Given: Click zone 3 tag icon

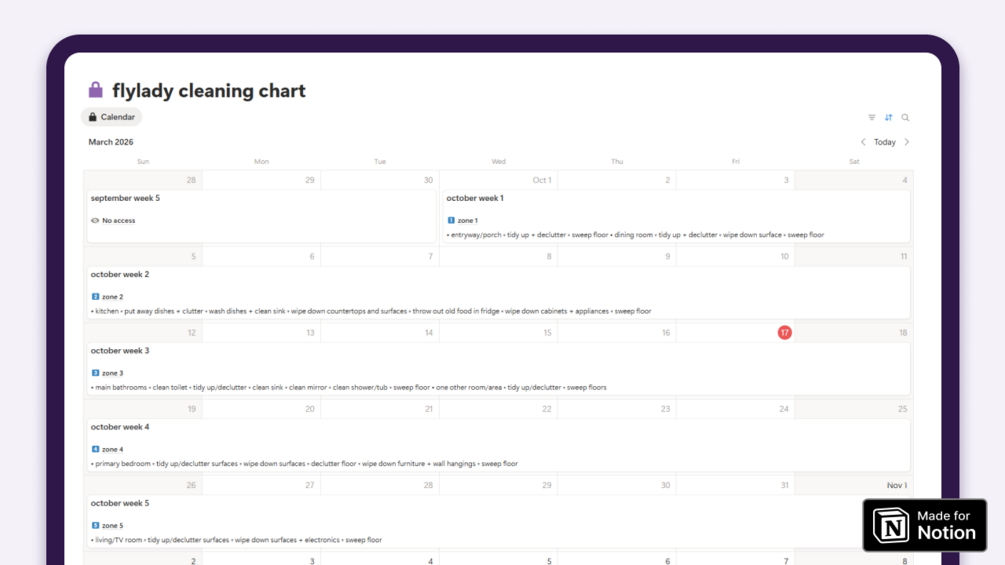Looking at the screenshot, I should coord(96,373).
